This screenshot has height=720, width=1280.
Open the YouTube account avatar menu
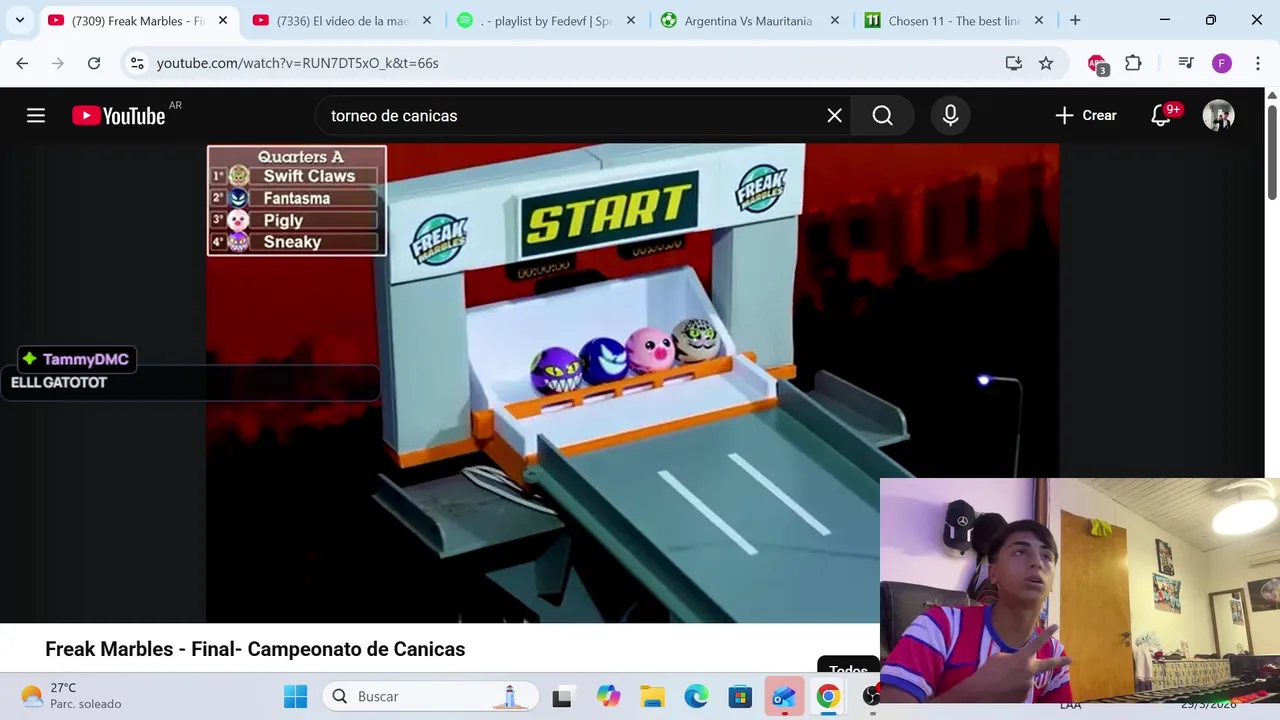1218,116
